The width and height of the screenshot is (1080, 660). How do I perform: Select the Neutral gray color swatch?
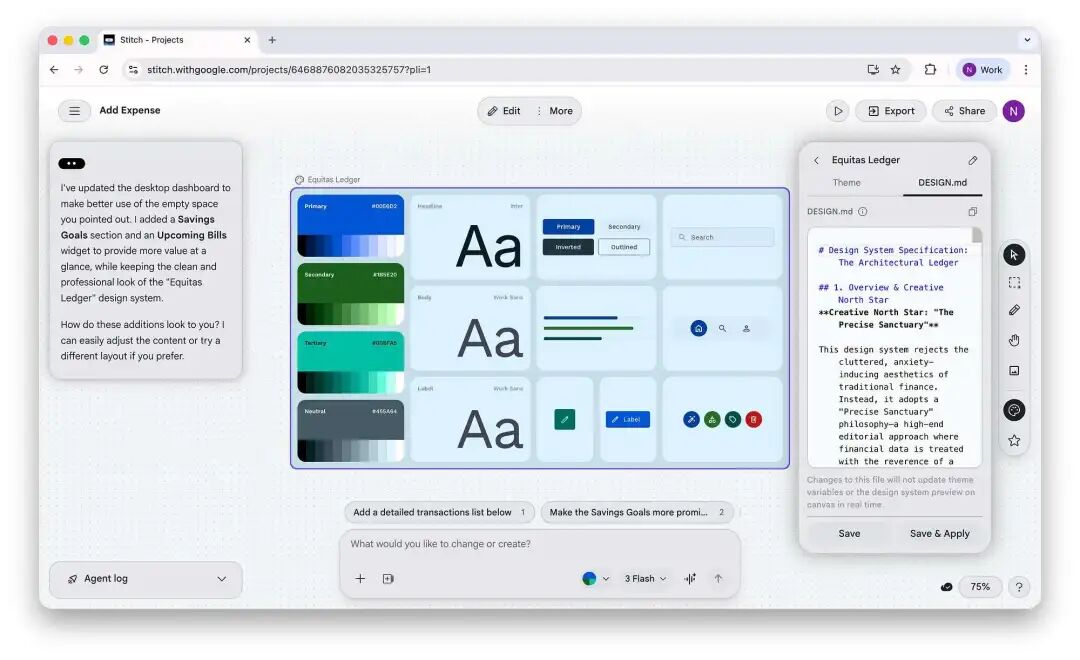click(351, 431)
